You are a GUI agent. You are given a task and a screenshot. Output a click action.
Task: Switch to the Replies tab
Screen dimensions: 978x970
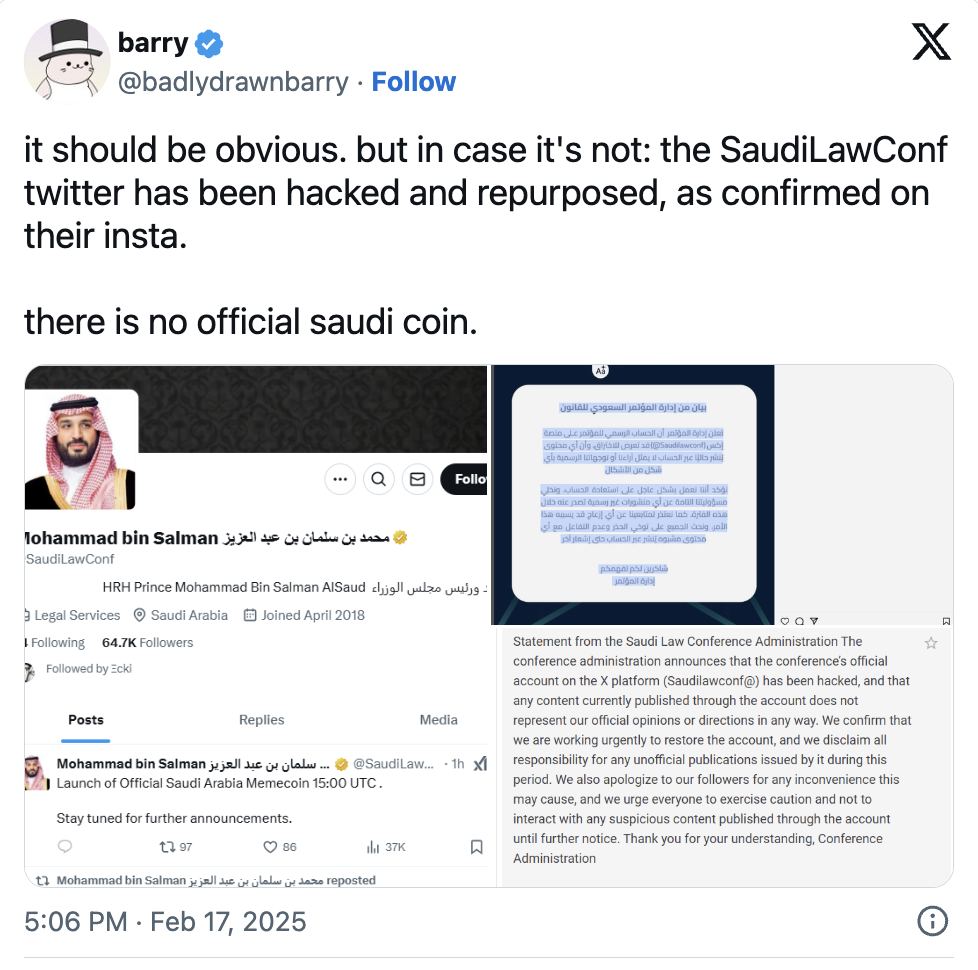261,719
